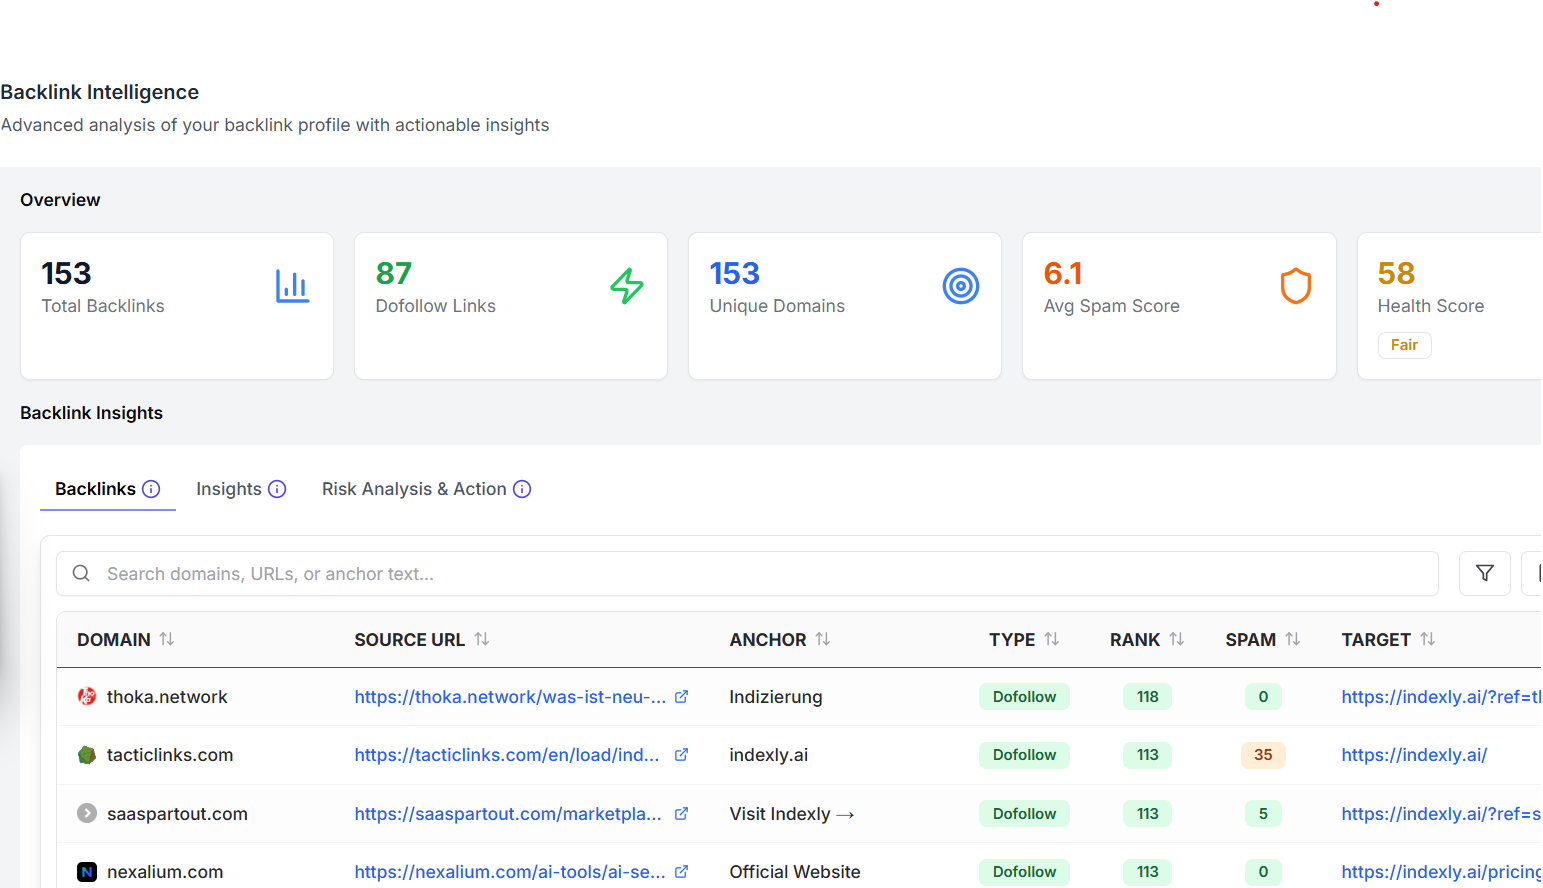Viewport: 1543px width, 888px height.
Task: Open thoka.network row target link
Action: pyautogui.click(x=1441, y=697)
